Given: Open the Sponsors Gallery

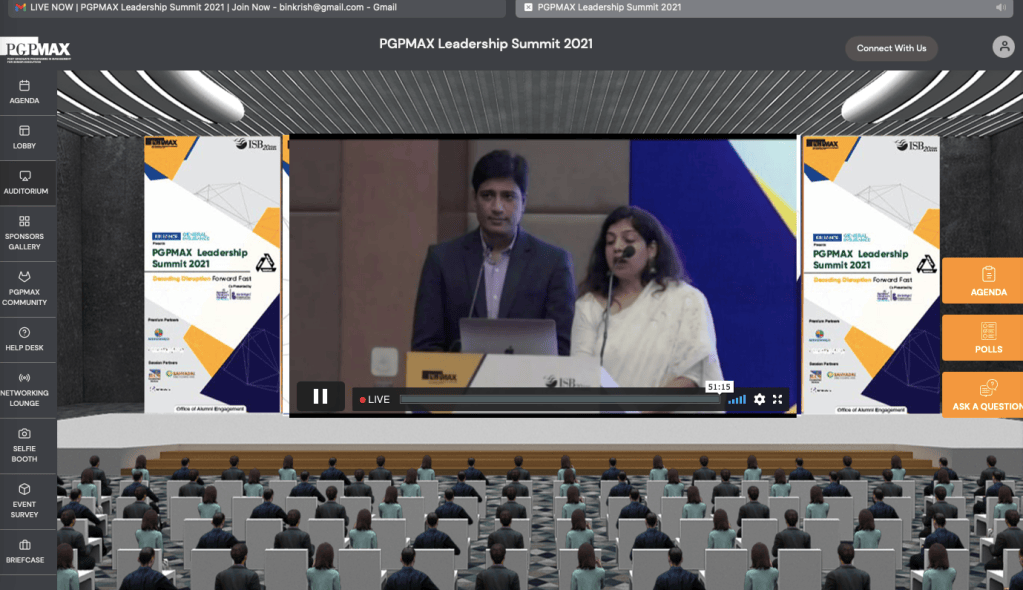Looking at the screenshot, I should [x=25, y=233].
